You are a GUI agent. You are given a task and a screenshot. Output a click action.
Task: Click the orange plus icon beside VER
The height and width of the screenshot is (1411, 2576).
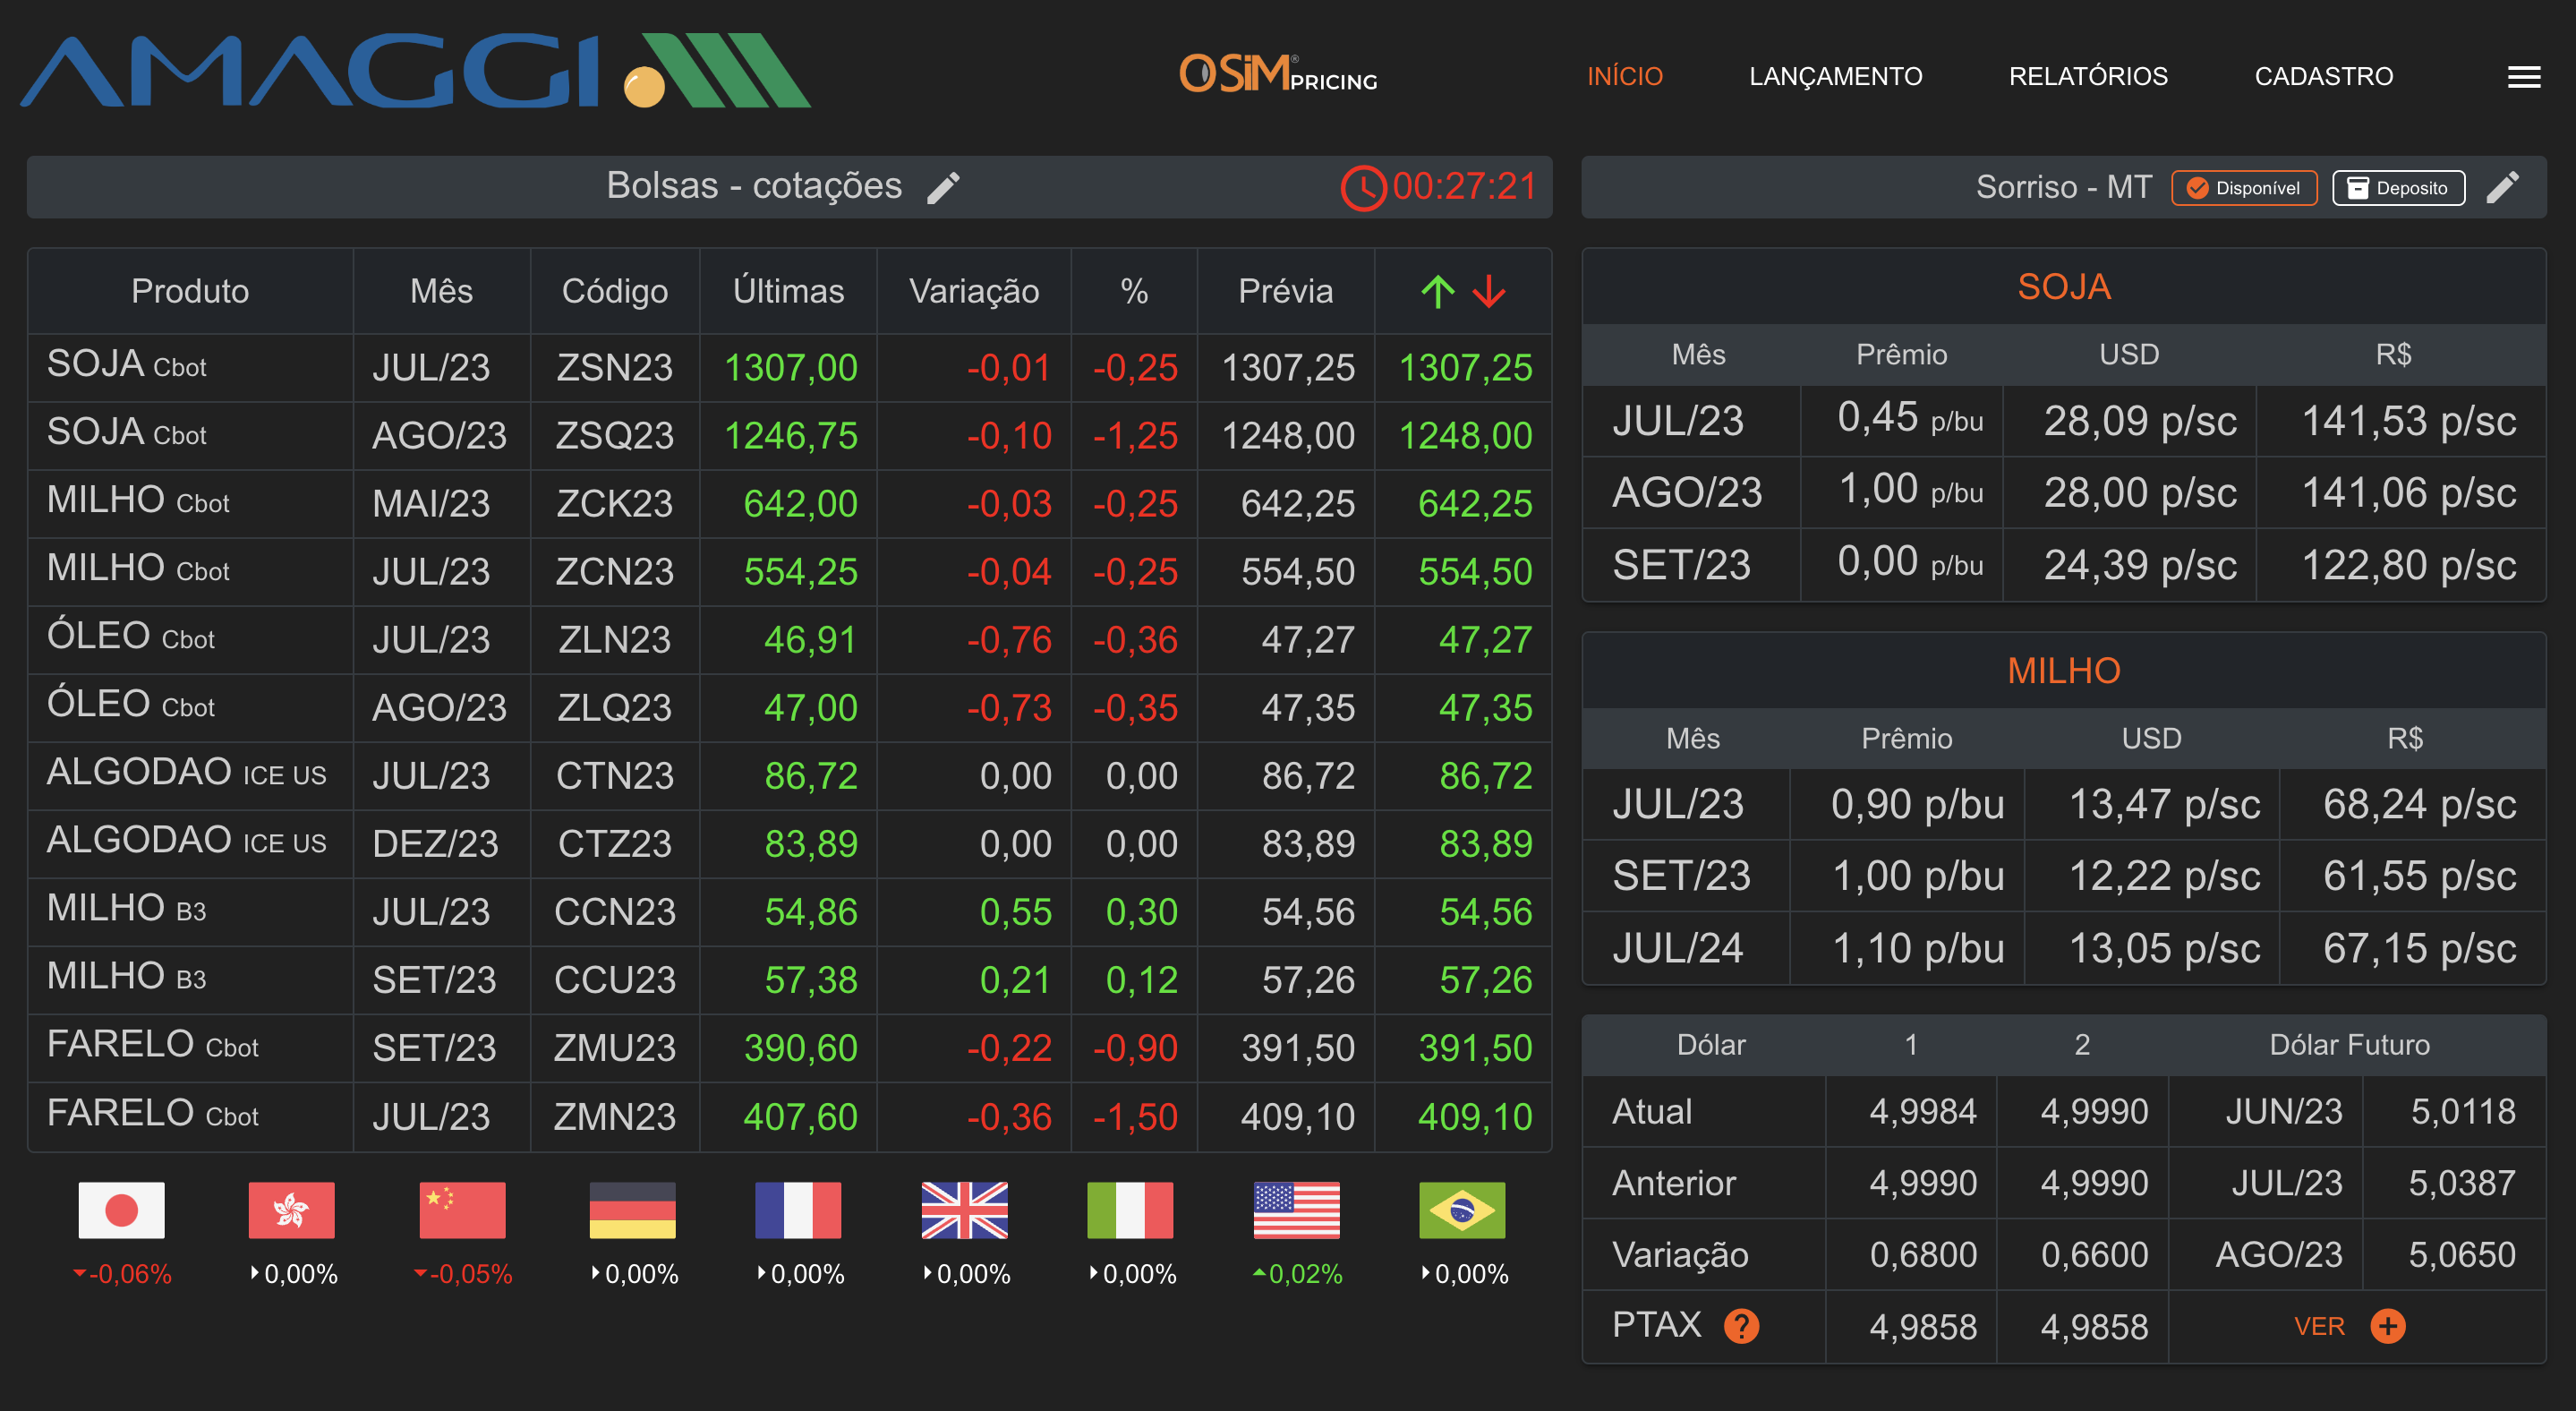[2388, 1326]
